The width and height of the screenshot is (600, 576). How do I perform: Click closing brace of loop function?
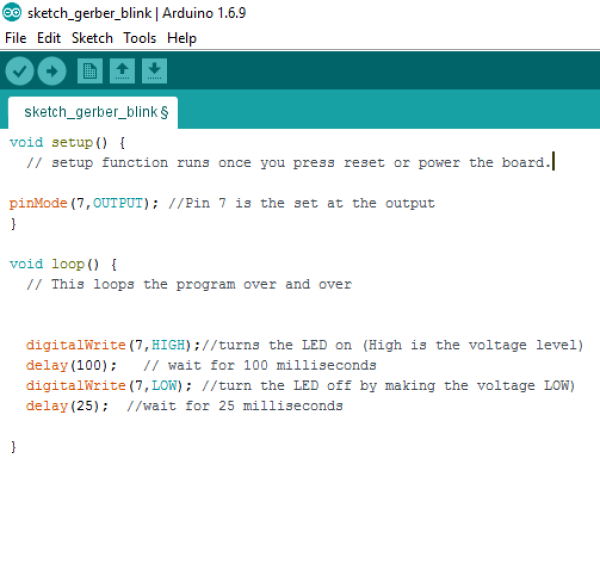click(13, 447)
